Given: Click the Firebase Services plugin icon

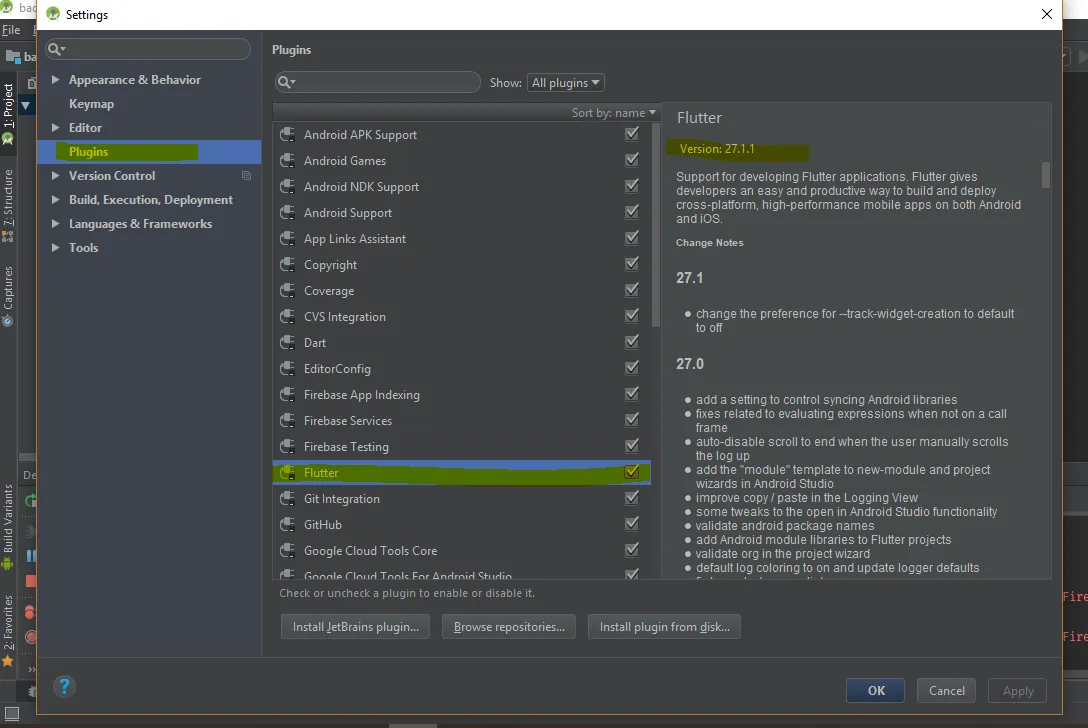Looking at the screenshot, I should [x=287, y=421].
